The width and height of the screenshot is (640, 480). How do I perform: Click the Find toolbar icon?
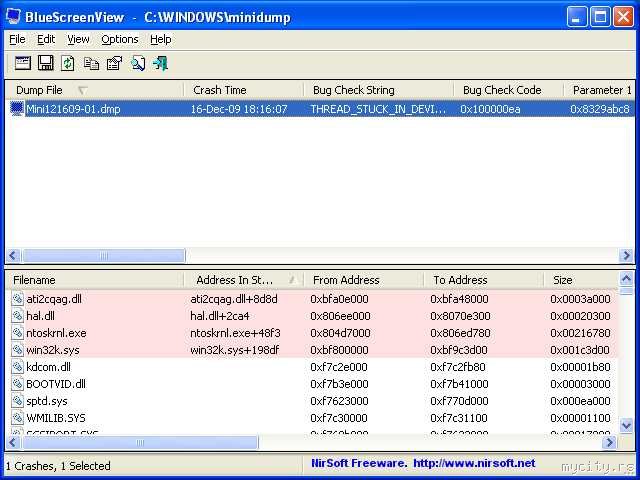137,63
